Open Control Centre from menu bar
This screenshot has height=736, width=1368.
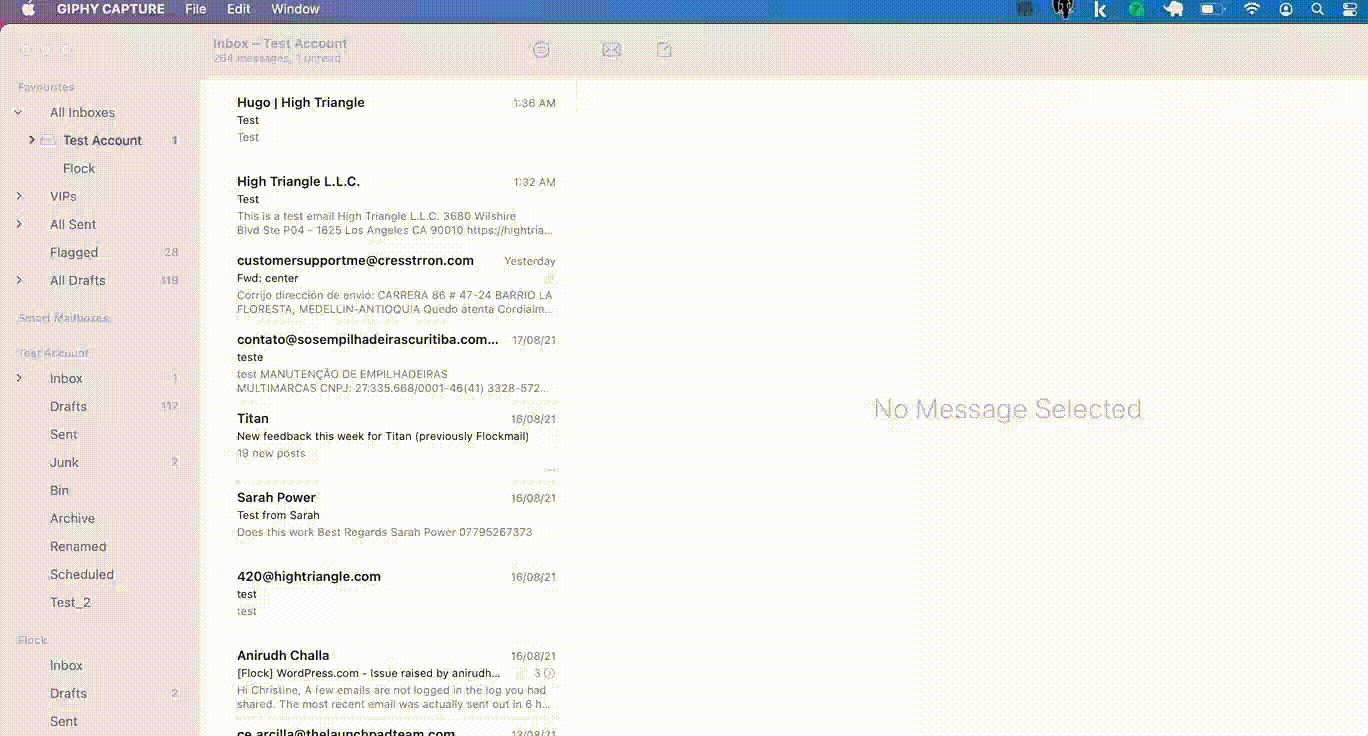(1349, 9)
